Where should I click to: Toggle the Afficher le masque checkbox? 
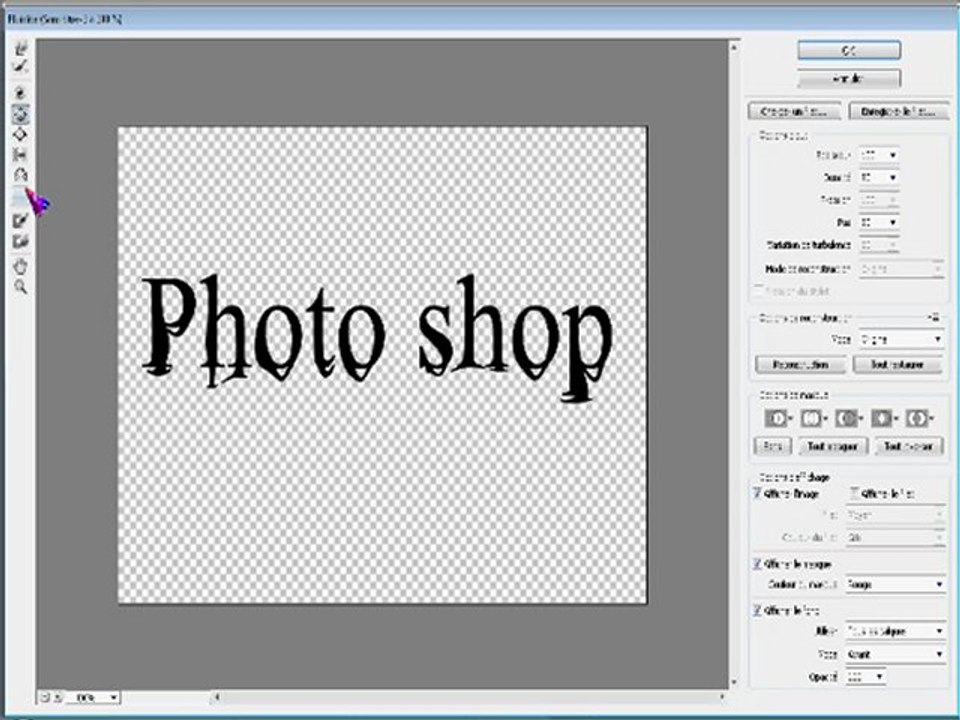(x=757, y=564)
